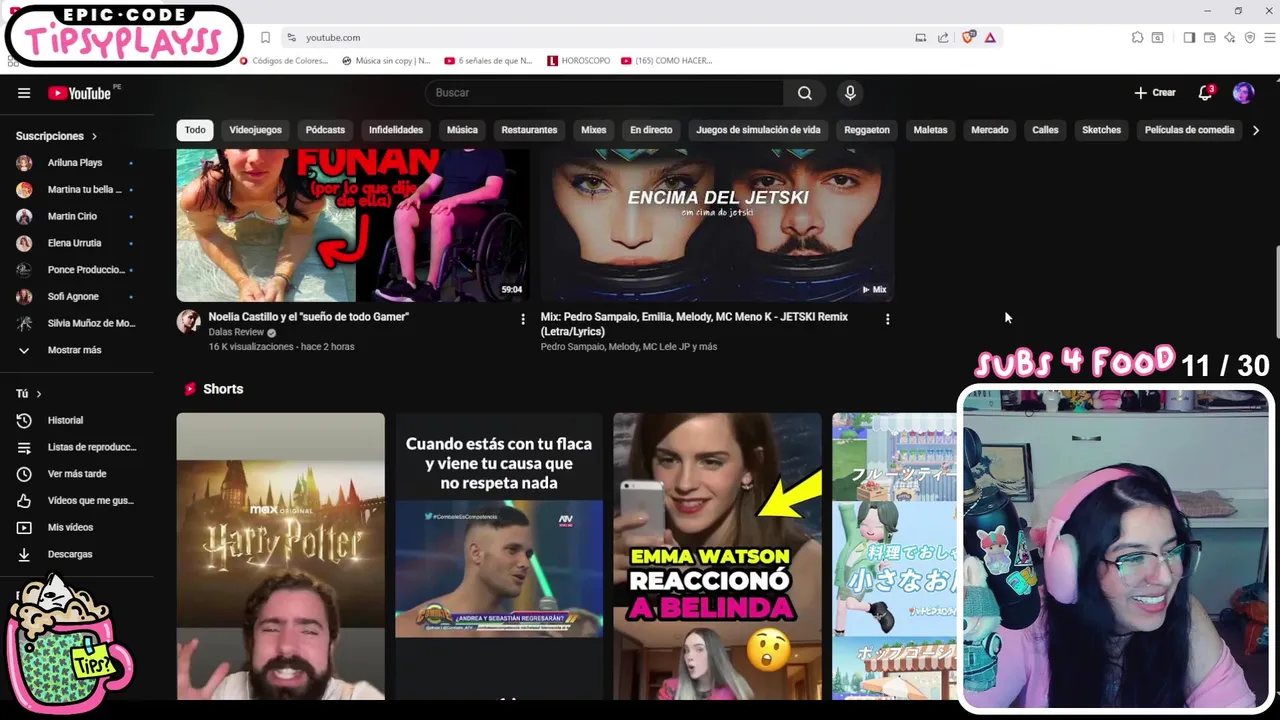Show more category chips with right arrow
Screen dimensions: 1280x720
coord(1256,130)
